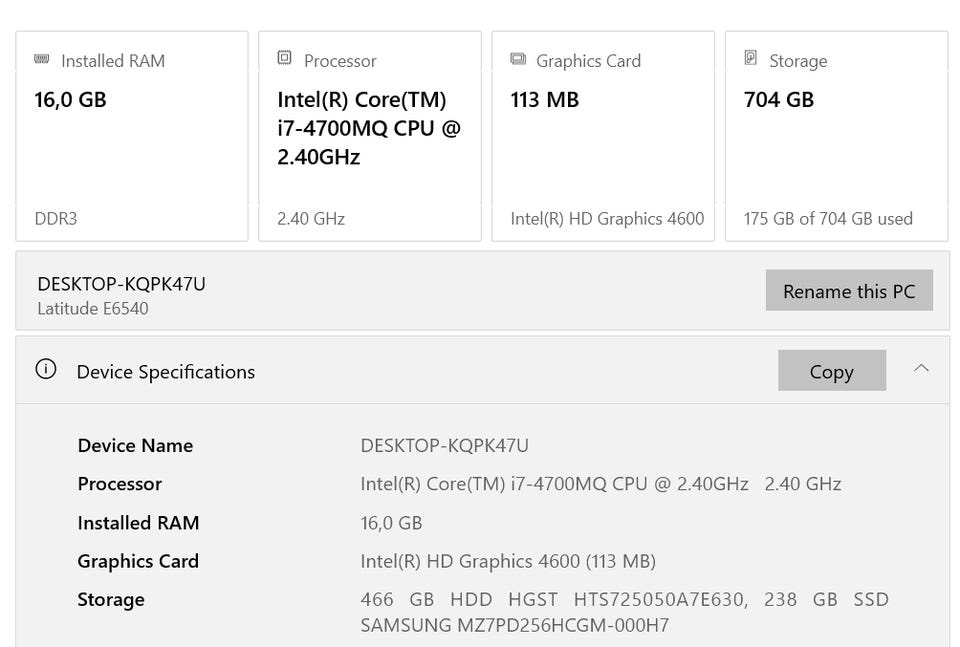Copy the device specifications
This screenshot has width=960, height=647.
click(x=831, y=371)
